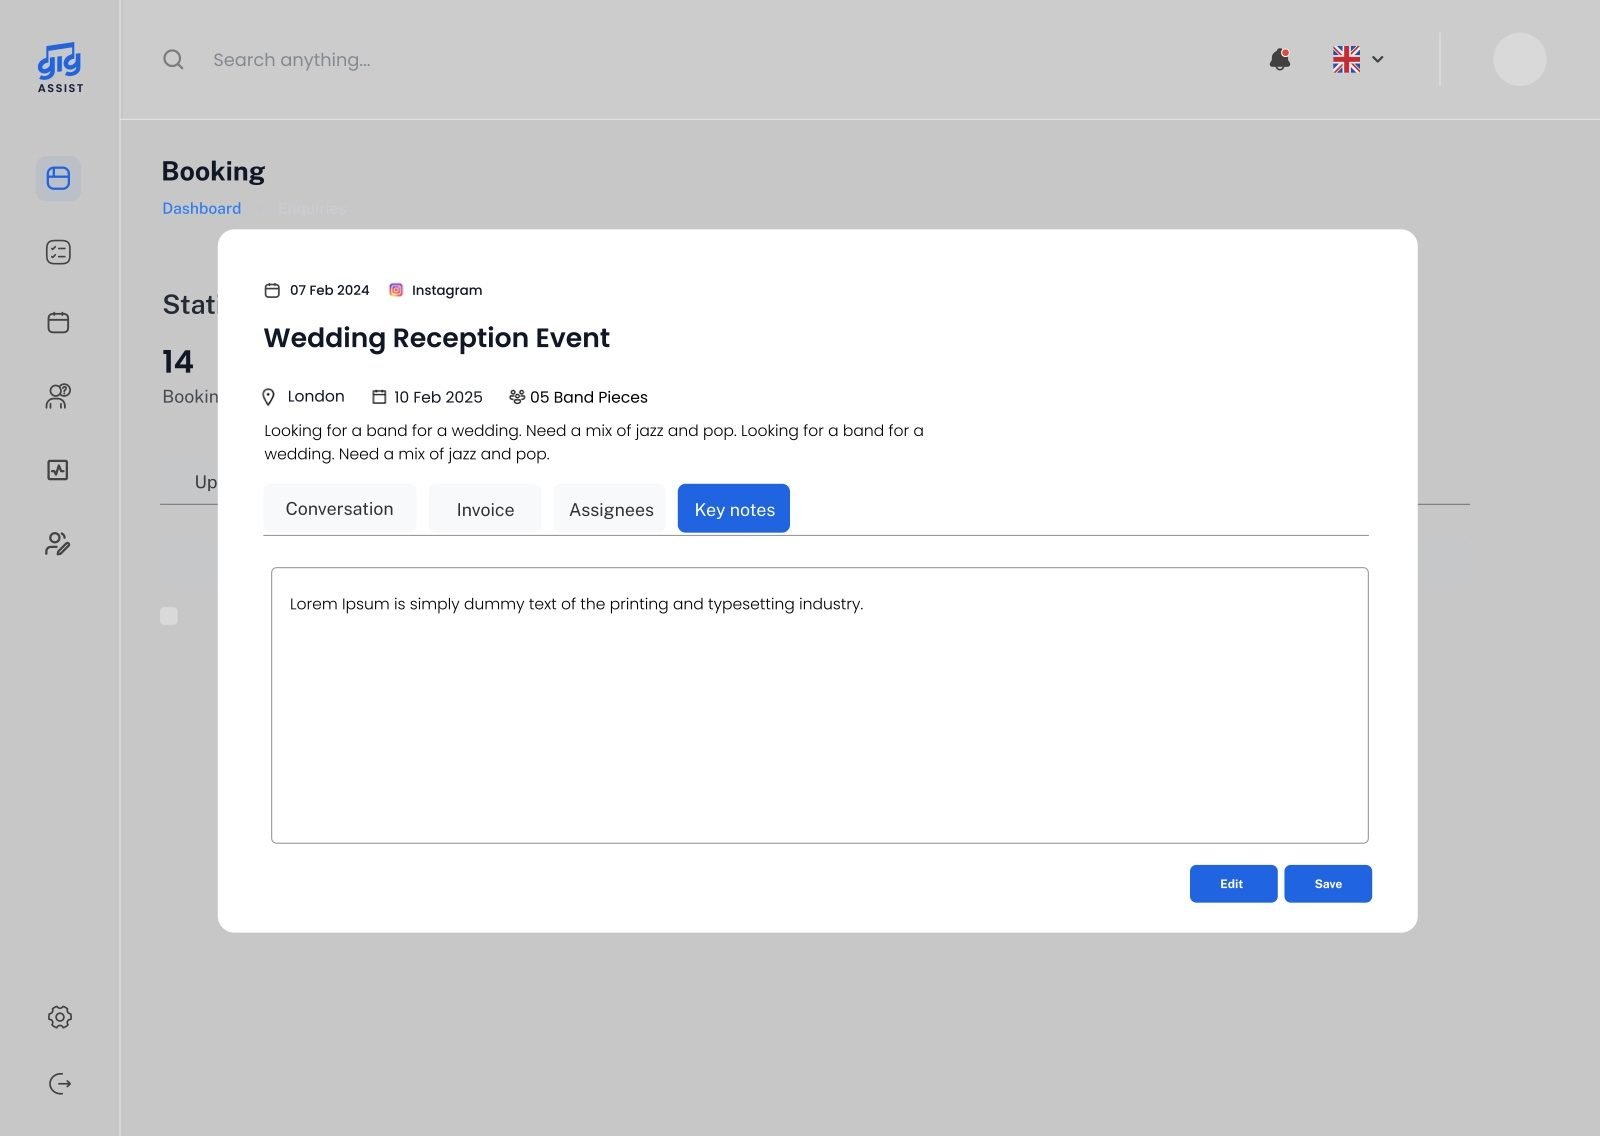Click the Wedding Reception Event title

point(437,338)
